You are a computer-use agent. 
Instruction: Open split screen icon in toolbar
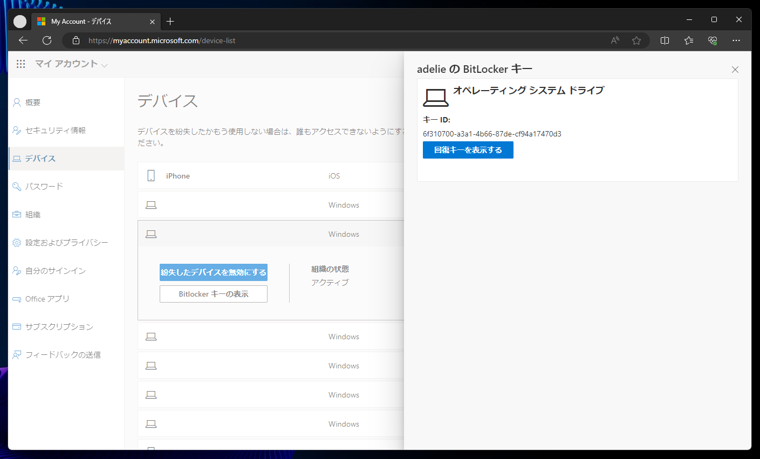pyautogui.click(x=665, y=41)
